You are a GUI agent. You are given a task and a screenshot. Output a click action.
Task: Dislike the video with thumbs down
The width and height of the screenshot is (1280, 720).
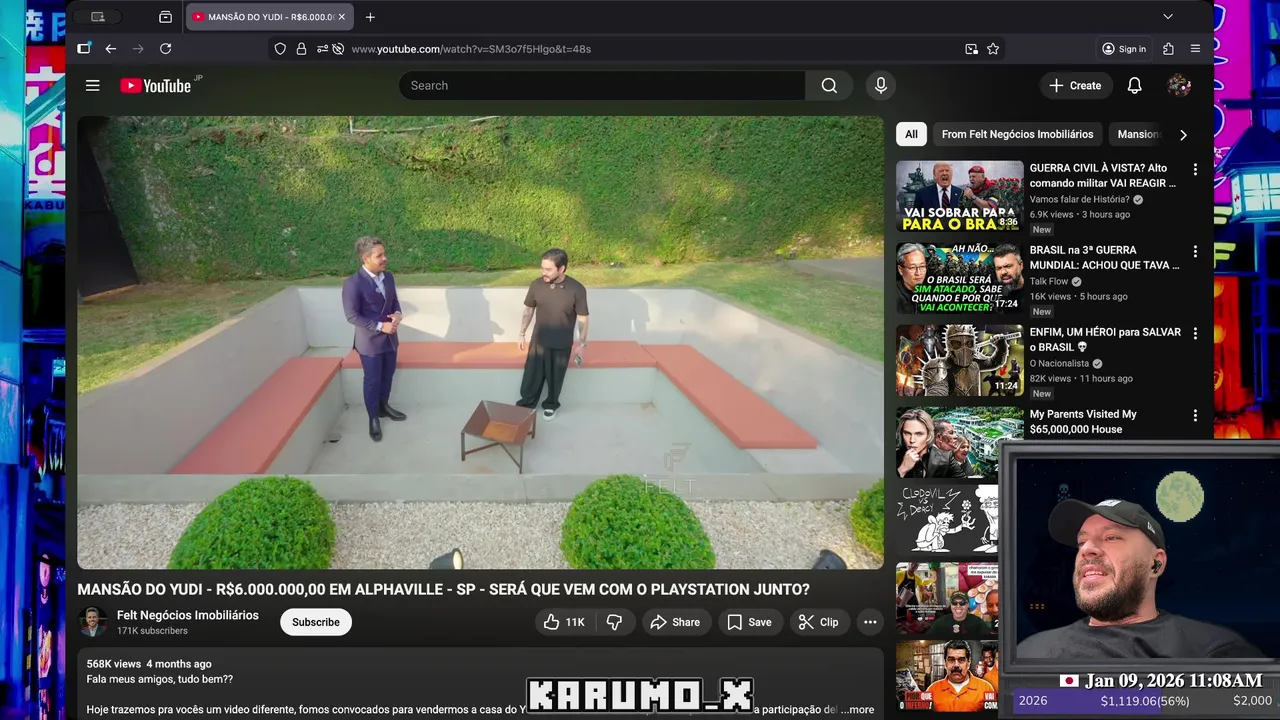pyautogui.click(x=614, y=622)
